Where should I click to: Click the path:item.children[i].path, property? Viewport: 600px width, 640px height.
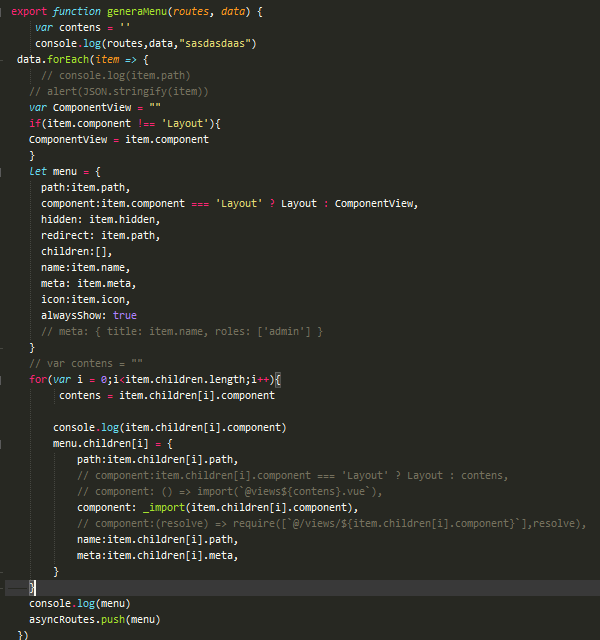click(x=158, y=460)
